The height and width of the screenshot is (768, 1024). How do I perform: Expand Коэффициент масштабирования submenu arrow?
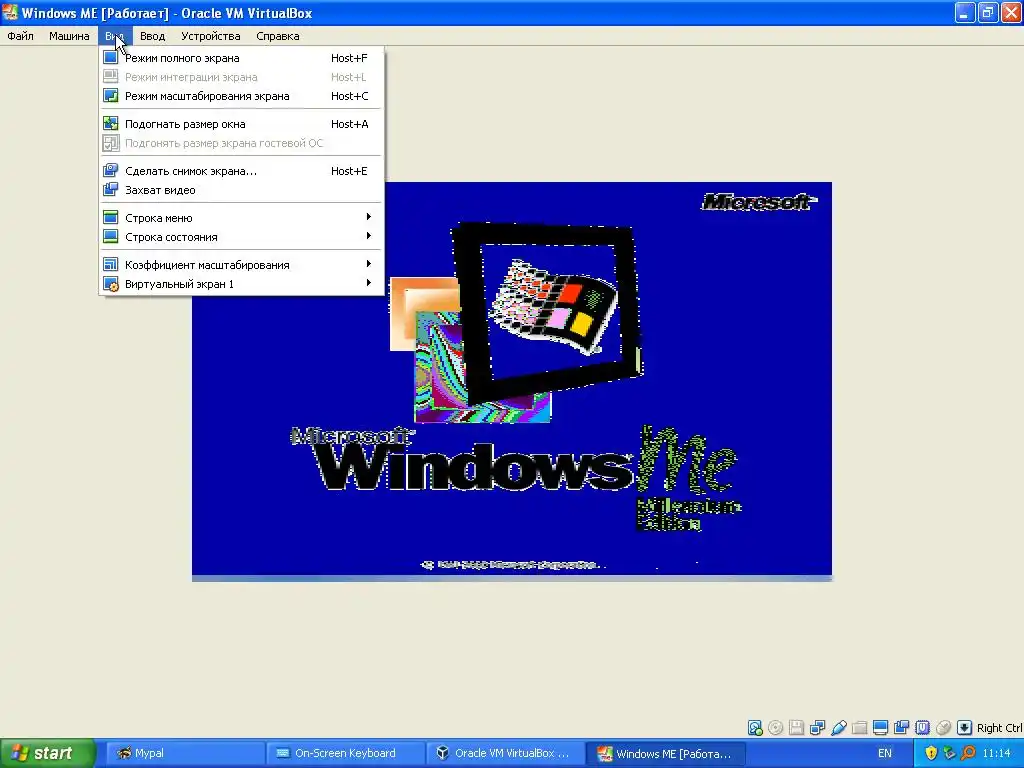369,264
